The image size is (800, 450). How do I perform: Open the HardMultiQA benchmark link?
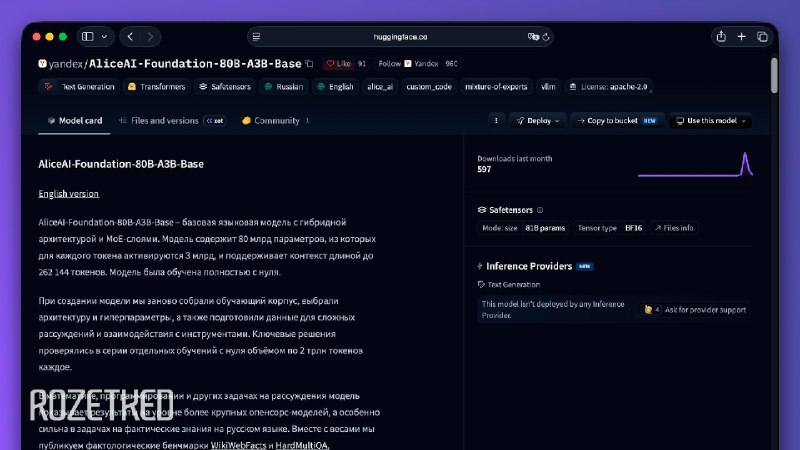point(302,445)
